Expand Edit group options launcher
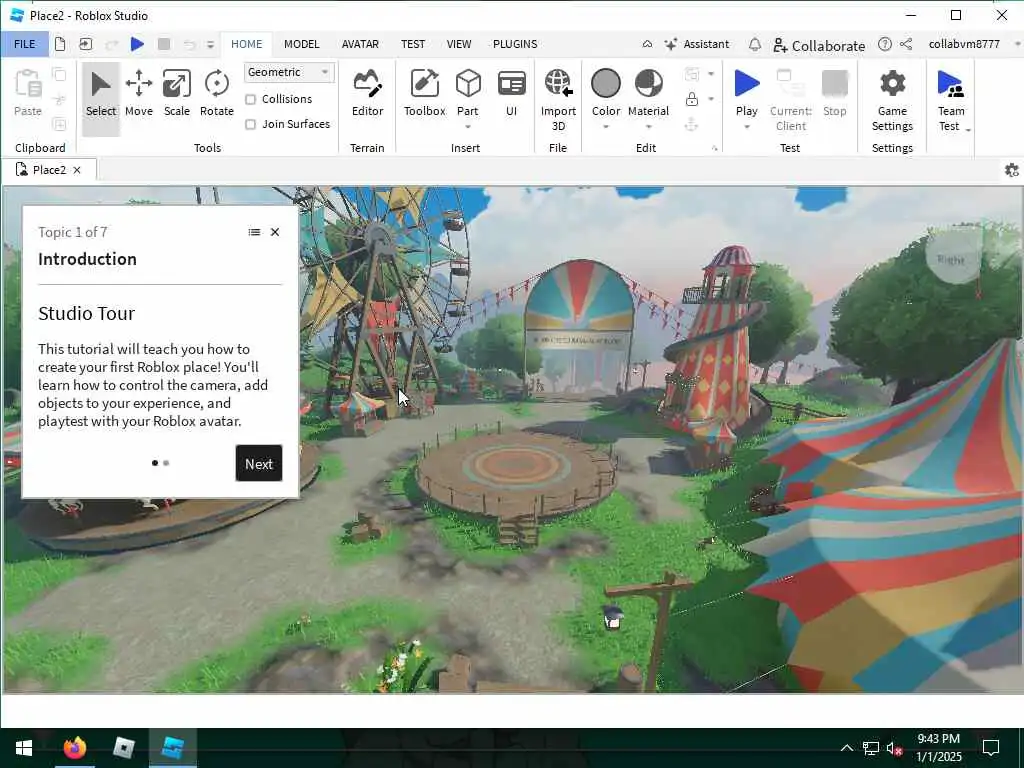 tap(714, 148)
